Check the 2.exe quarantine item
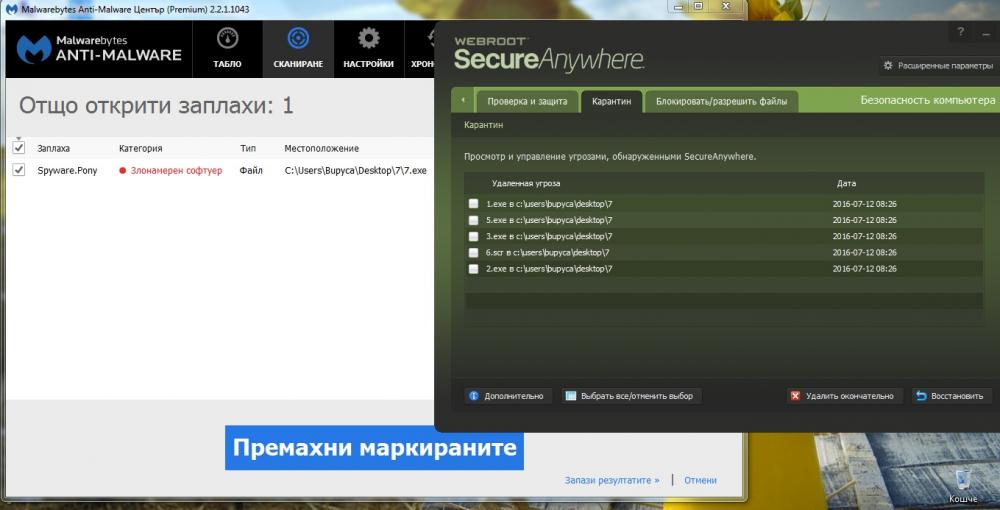The width and height of the screenshot is (1000, 510). (x=473, y=269)
